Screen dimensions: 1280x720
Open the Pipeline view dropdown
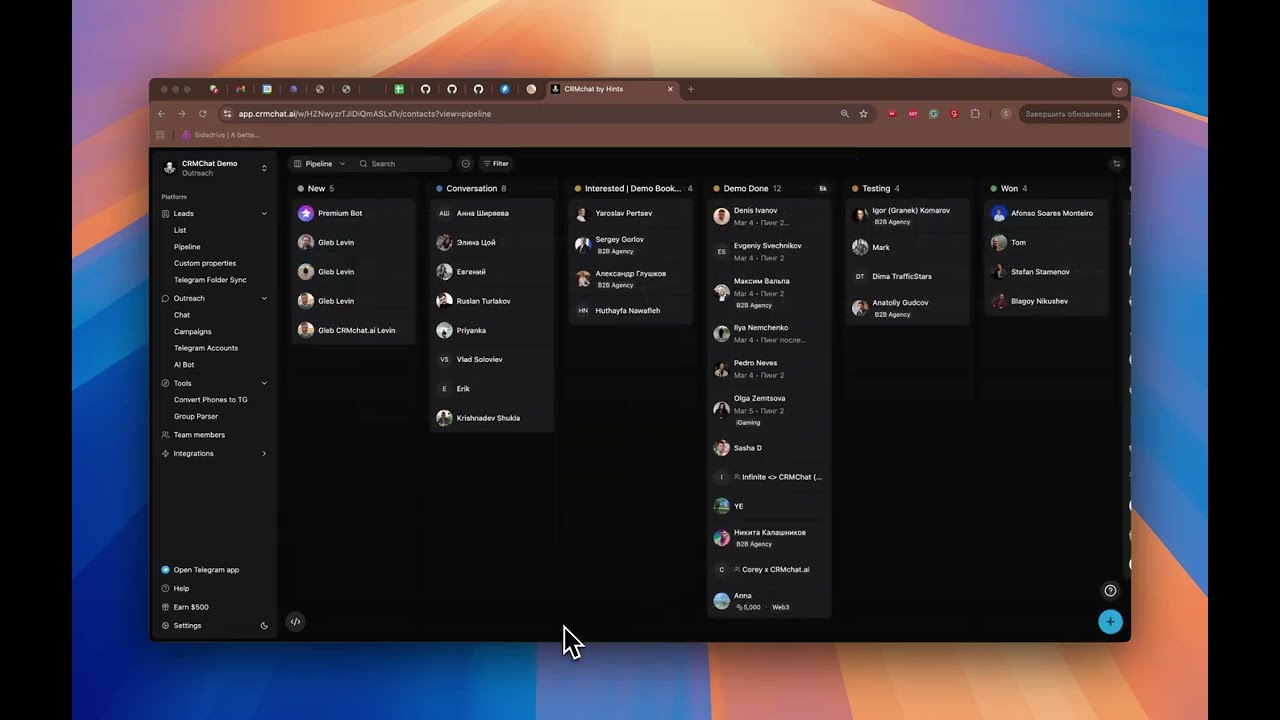pos(319,164)
